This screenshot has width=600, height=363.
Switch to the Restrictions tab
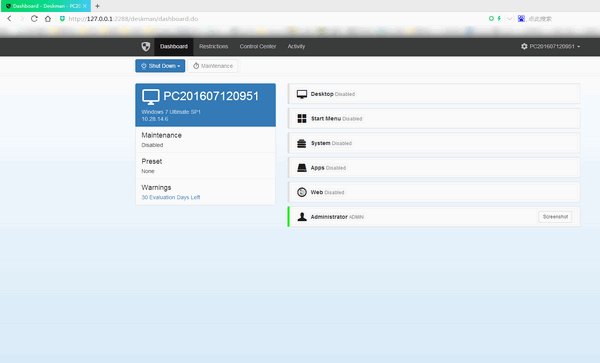pyautogui.click(x=214, y=46)
